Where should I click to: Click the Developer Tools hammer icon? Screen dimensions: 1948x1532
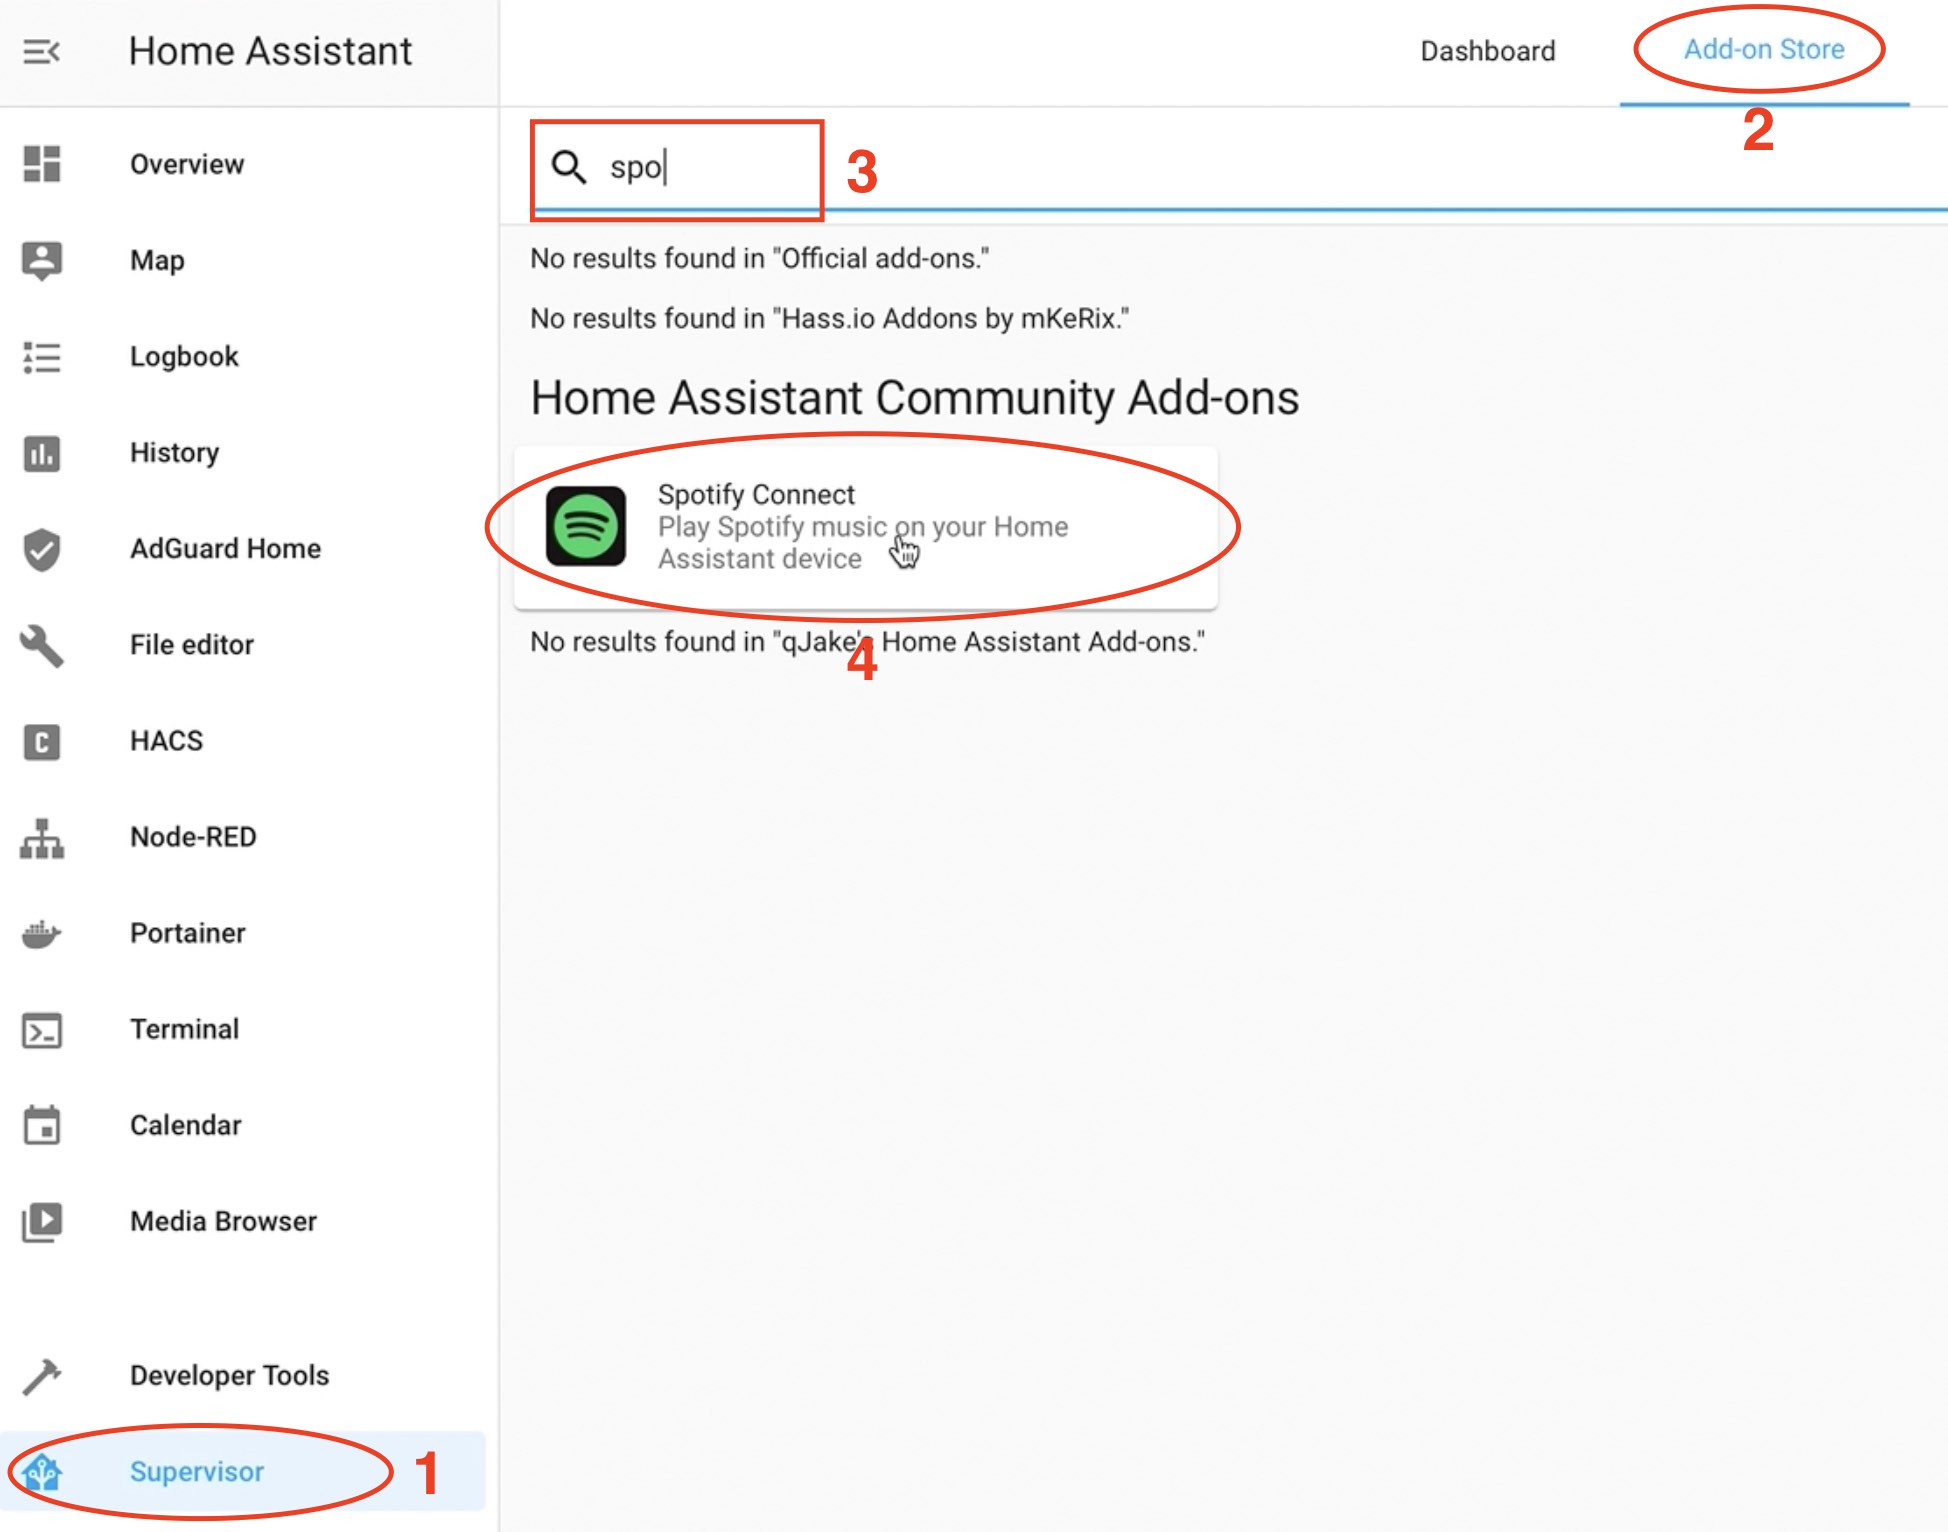tap(42, 1376)
